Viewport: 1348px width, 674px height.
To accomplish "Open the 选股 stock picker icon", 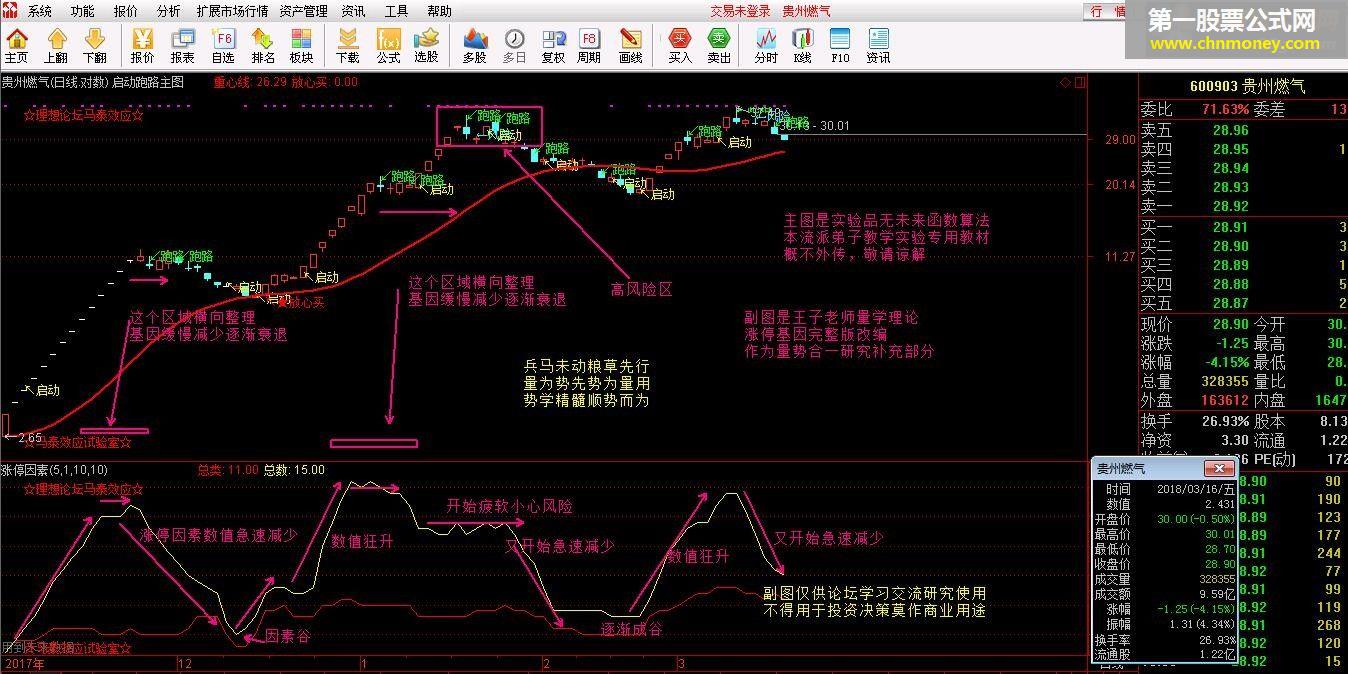I will click(426, 46).
